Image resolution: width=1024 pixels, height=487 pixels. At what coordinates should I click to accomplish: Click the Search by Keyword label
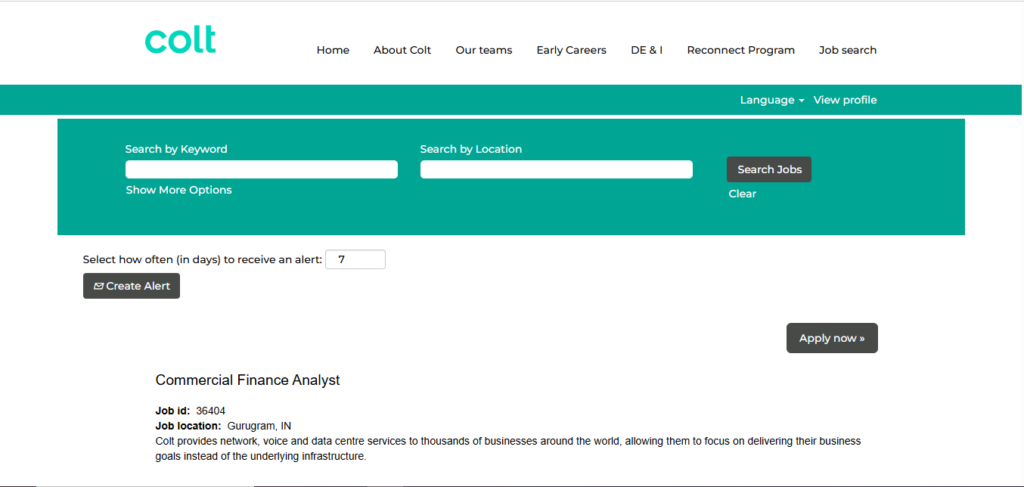(176, 149)
